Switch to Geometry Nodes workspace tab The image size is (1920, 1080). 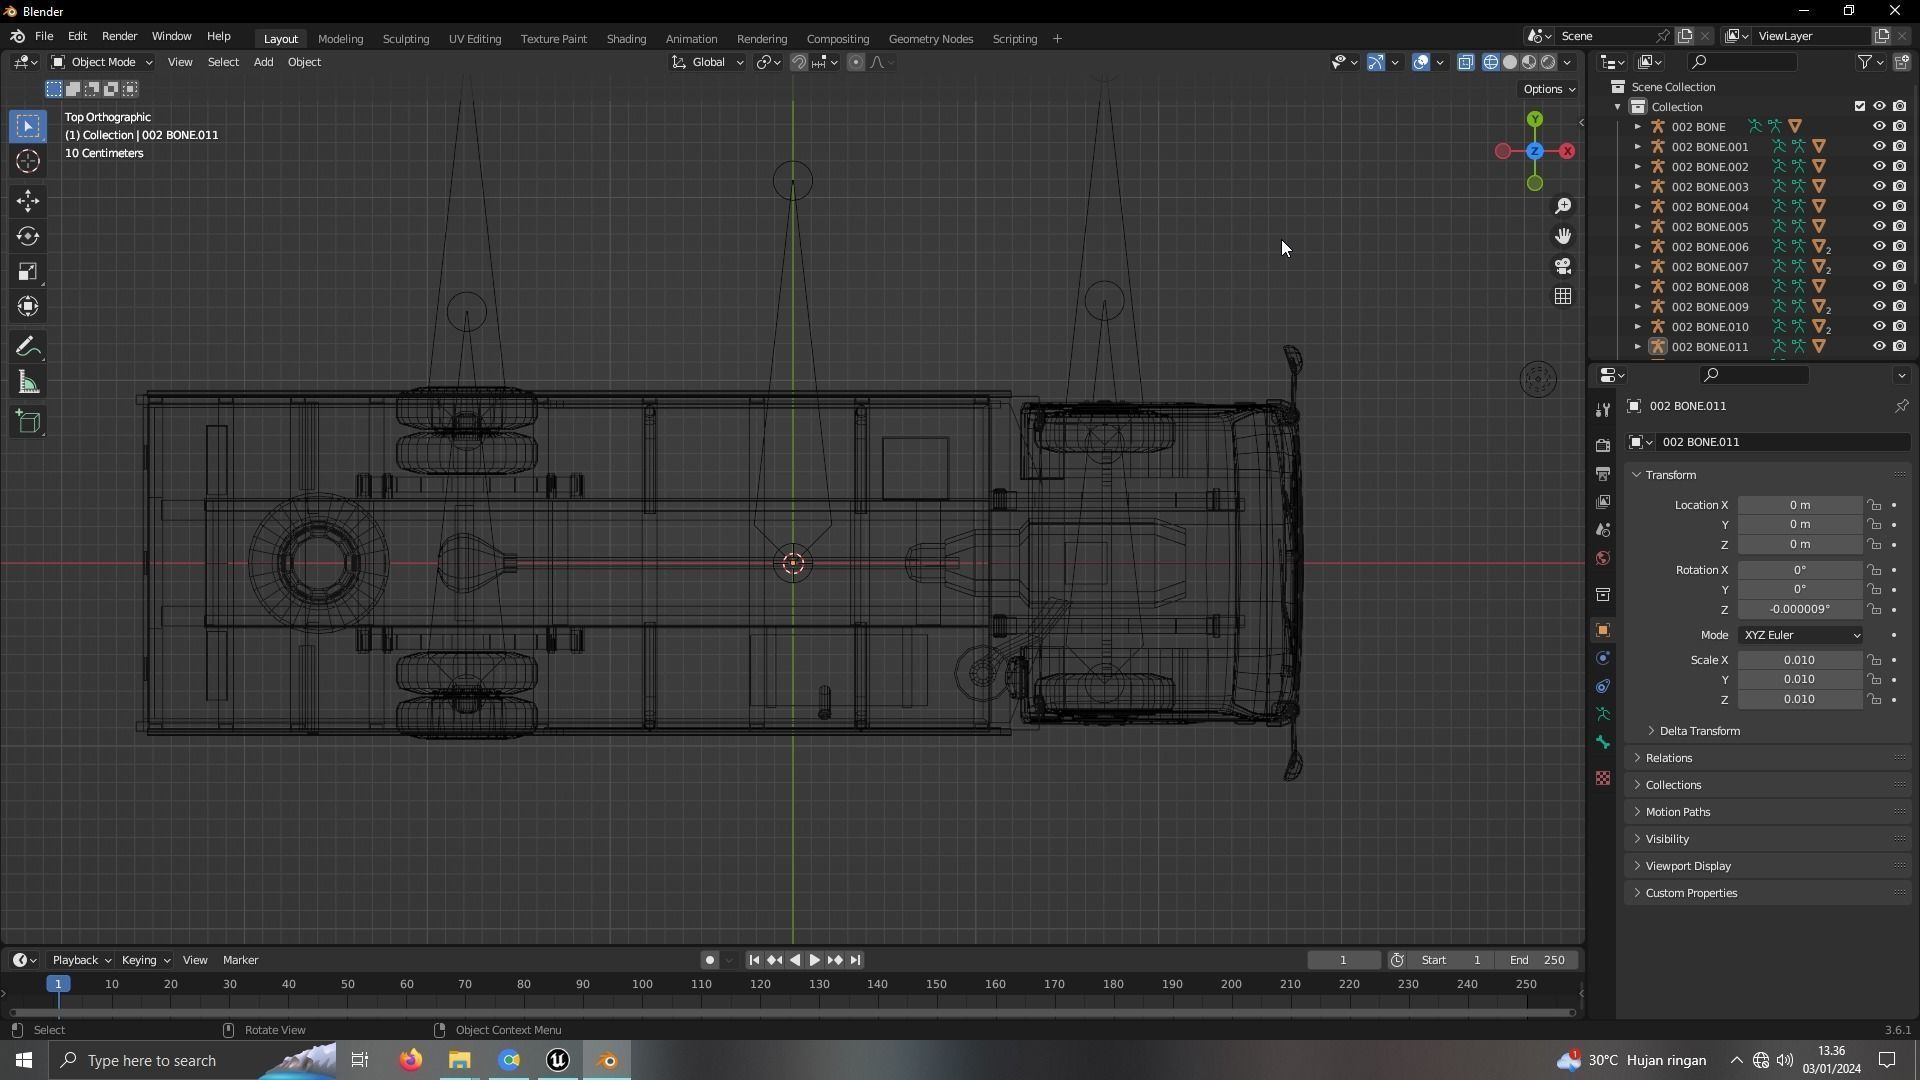[x=930, y=39]
